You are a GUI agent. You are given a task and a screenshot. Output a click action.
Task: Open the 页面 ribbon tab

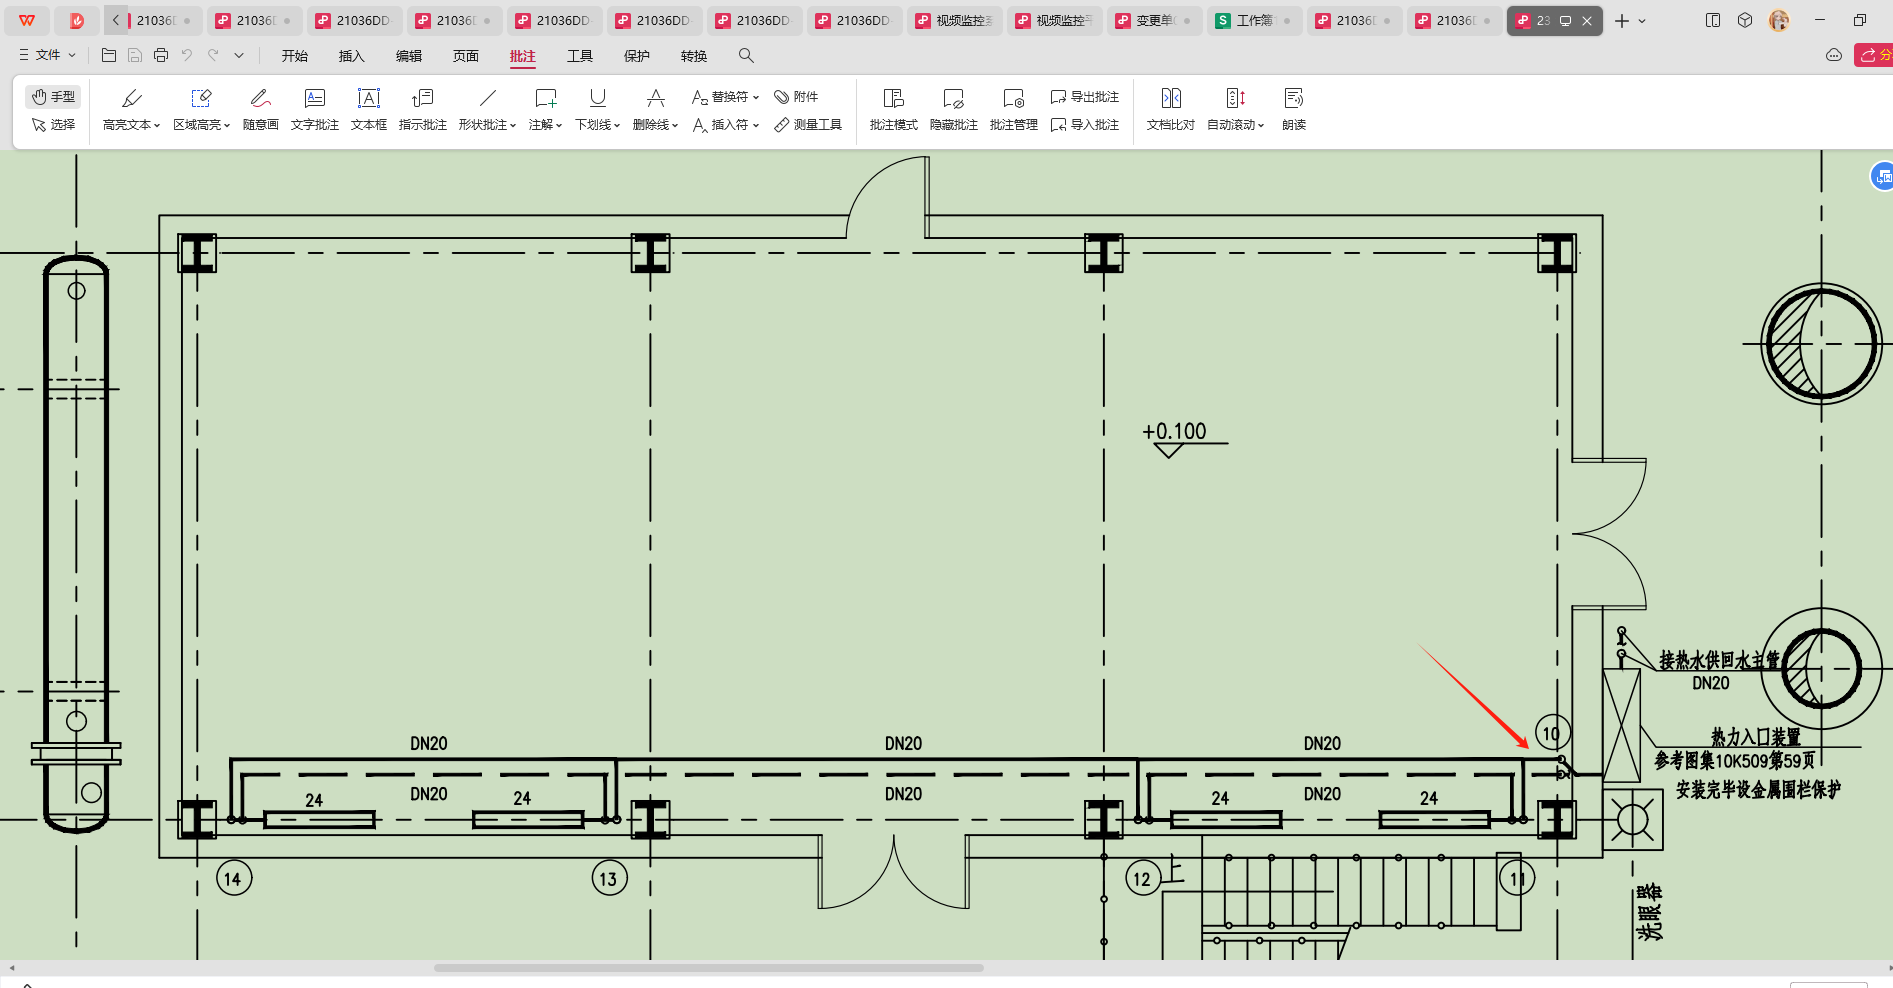click(466, 56)
